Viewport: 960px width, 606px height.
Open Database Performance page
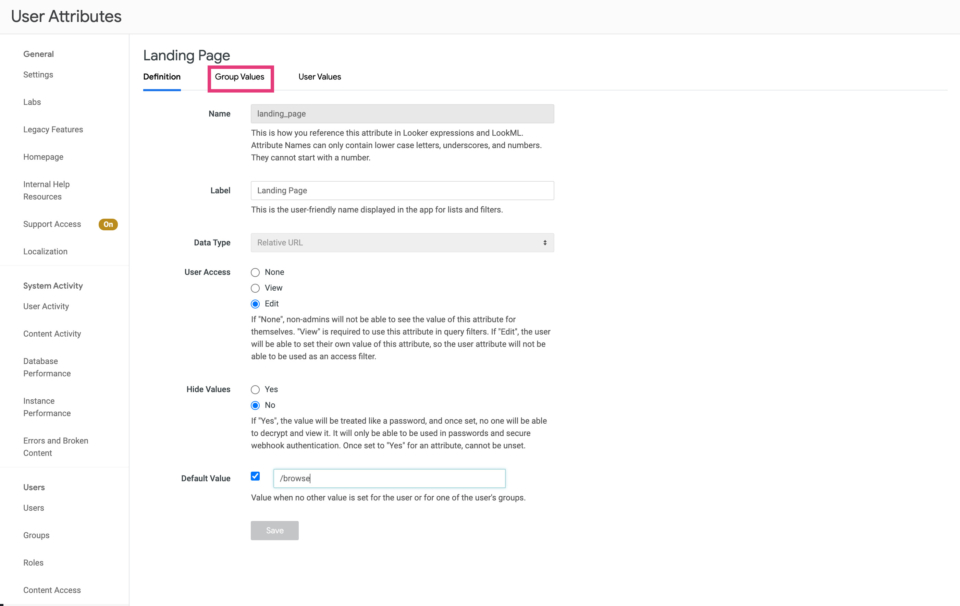tap(47, 367)
